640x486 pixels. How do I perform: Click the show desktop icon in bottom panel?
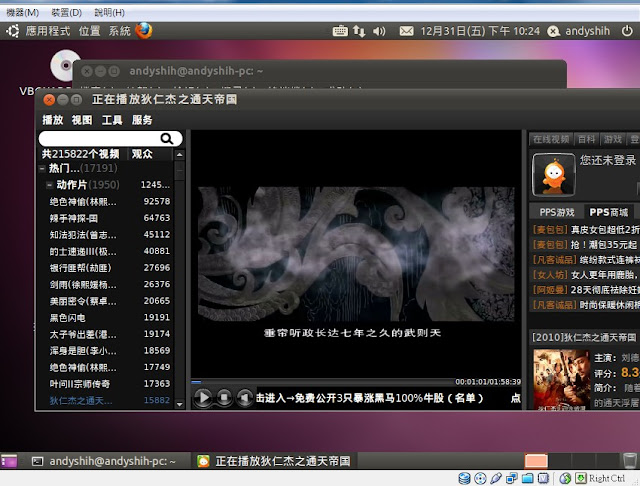[x=9, y=461]
